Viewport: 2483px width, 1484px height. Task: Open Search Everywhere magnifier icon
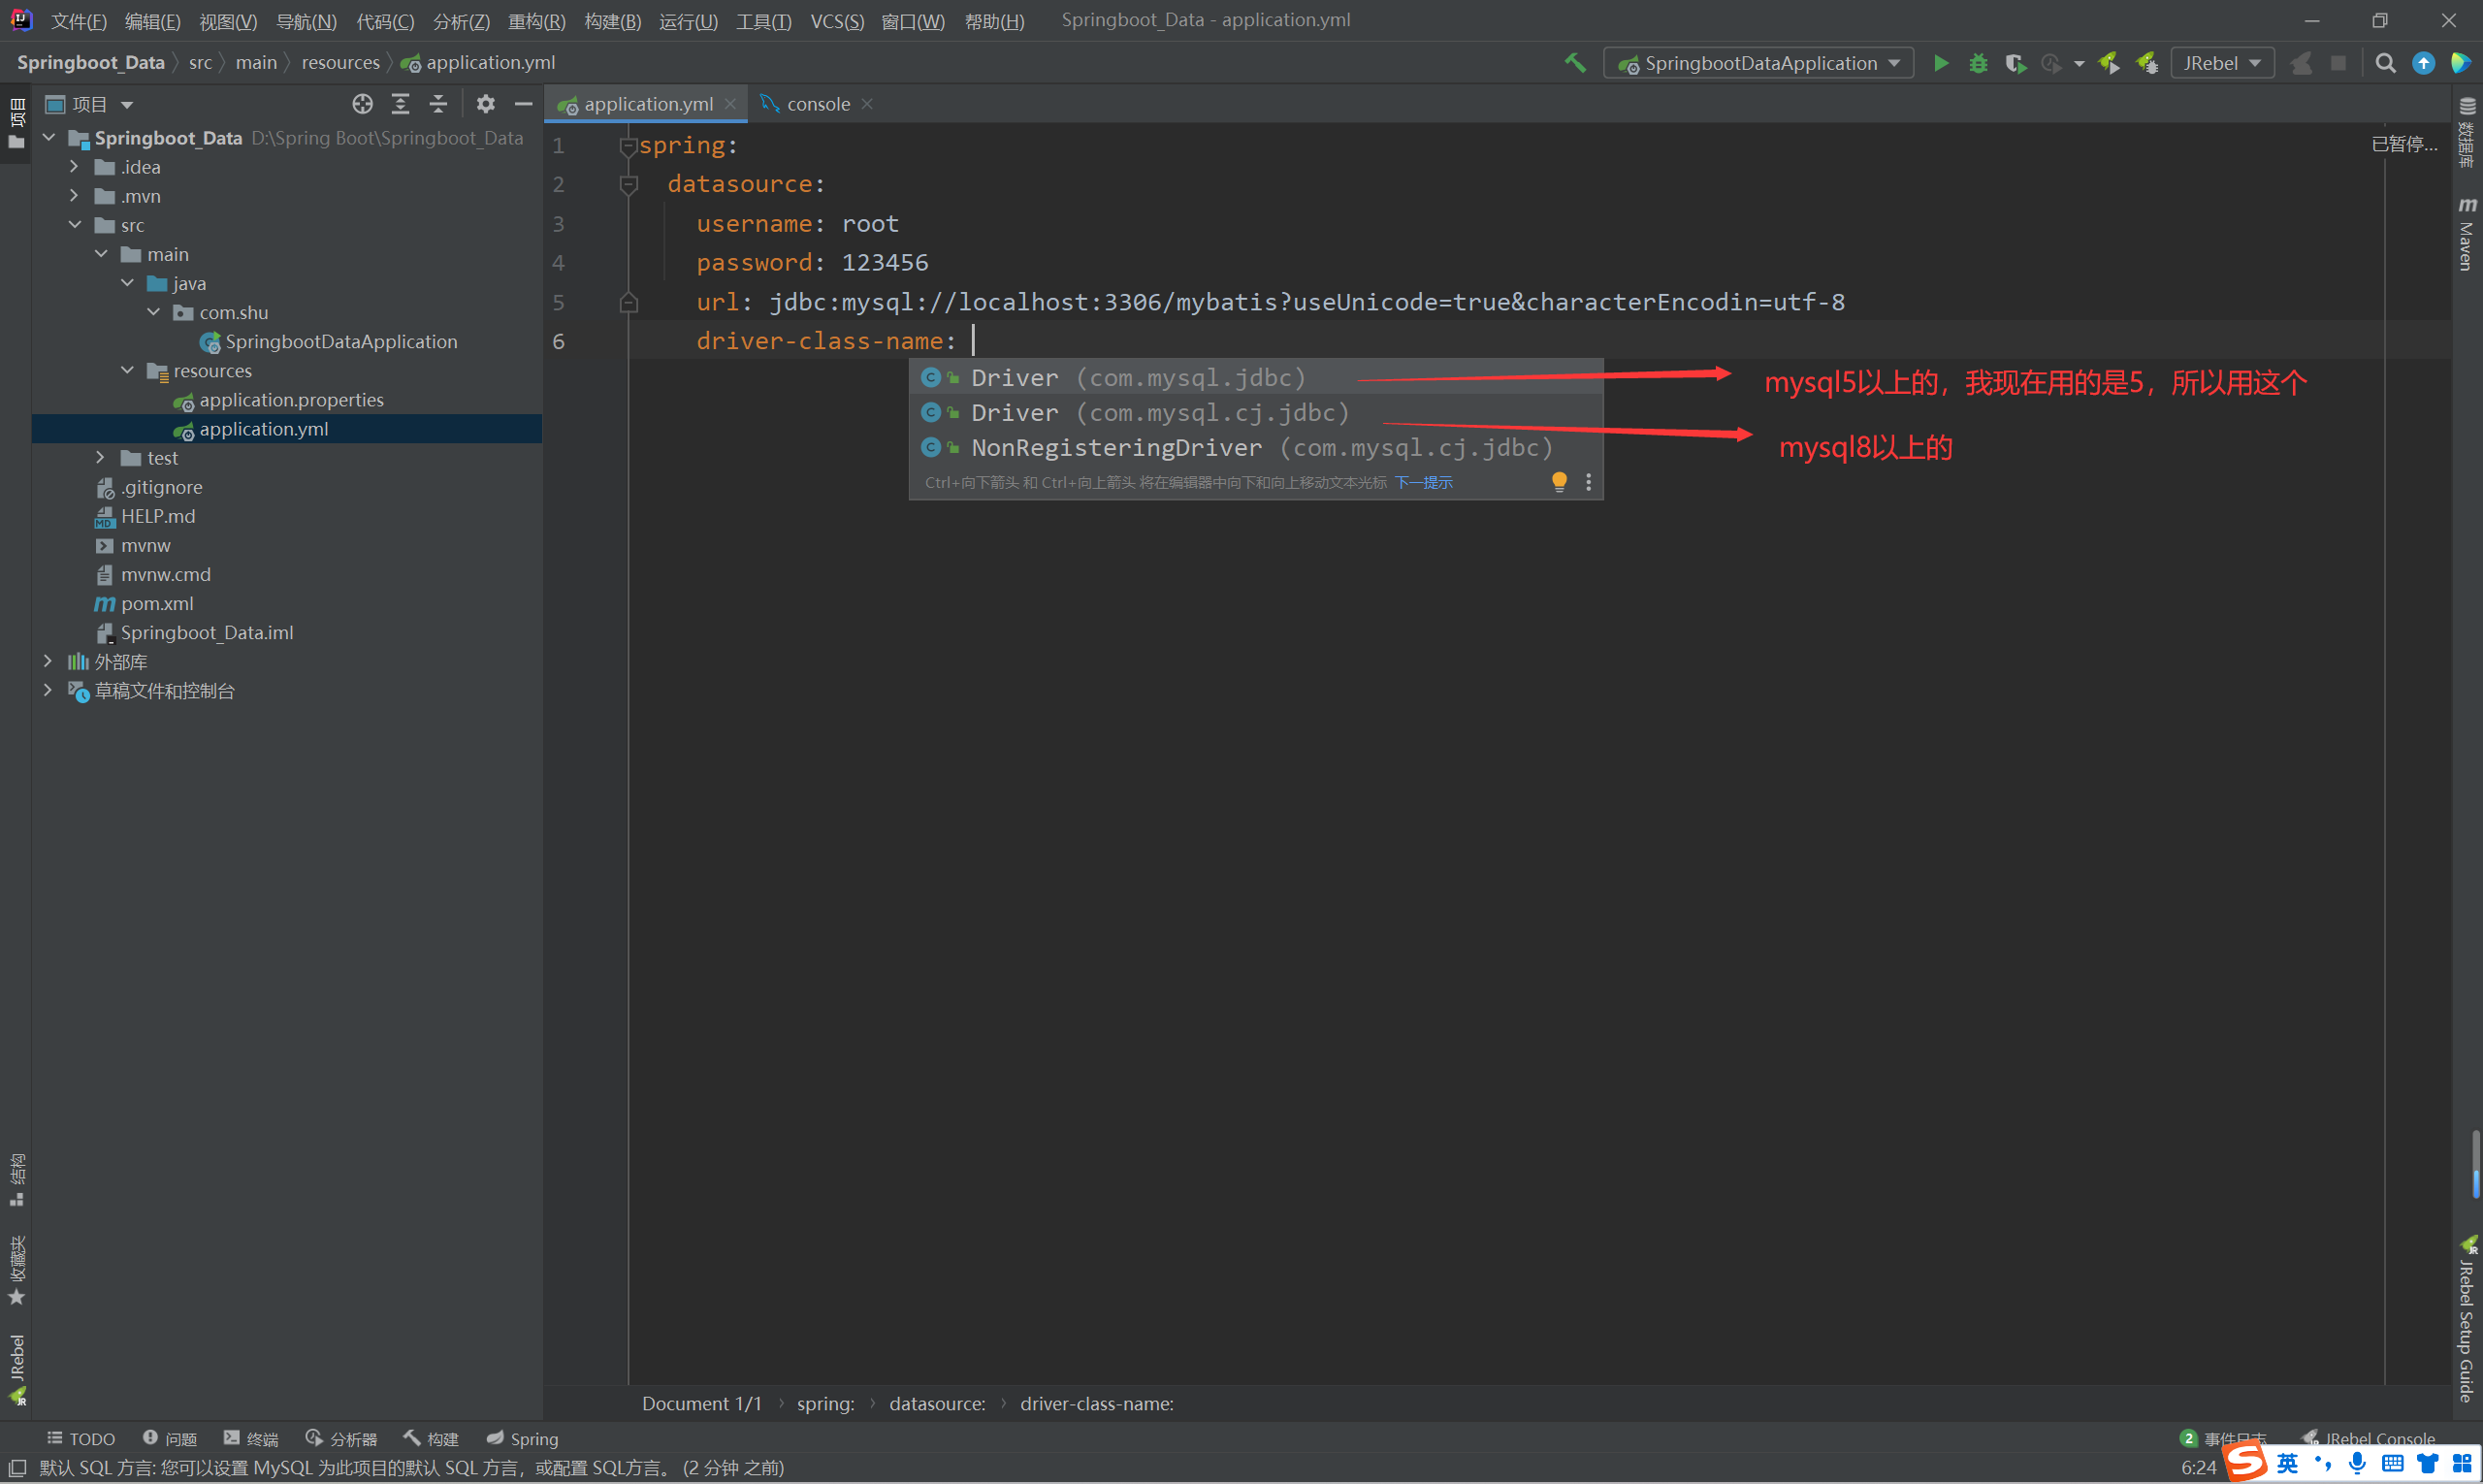point(2385,63)
